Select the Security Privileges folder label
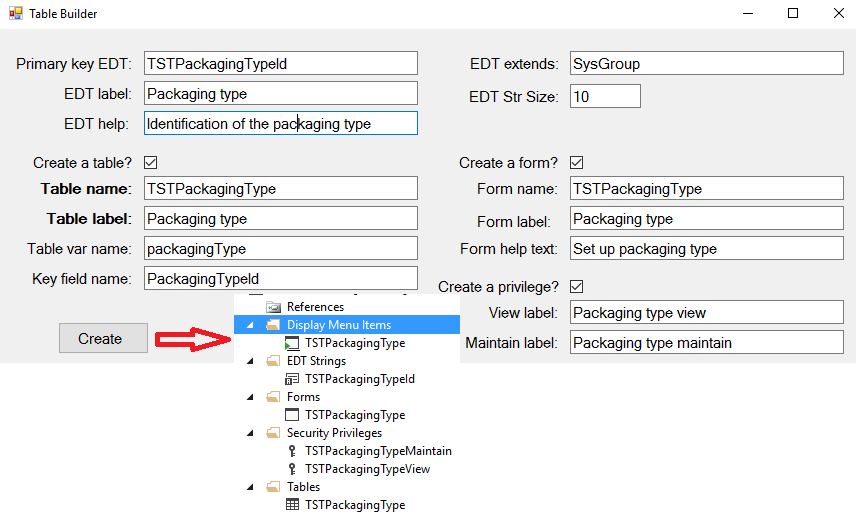856x522 pixels. [x=334, y=433]
